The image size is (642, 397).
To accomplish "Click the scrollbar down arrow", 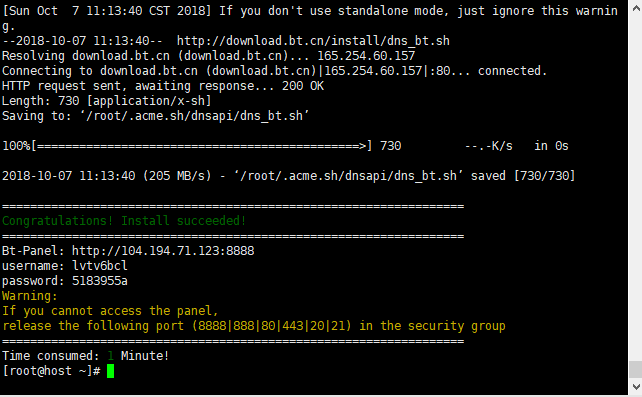I will (635, 387).
